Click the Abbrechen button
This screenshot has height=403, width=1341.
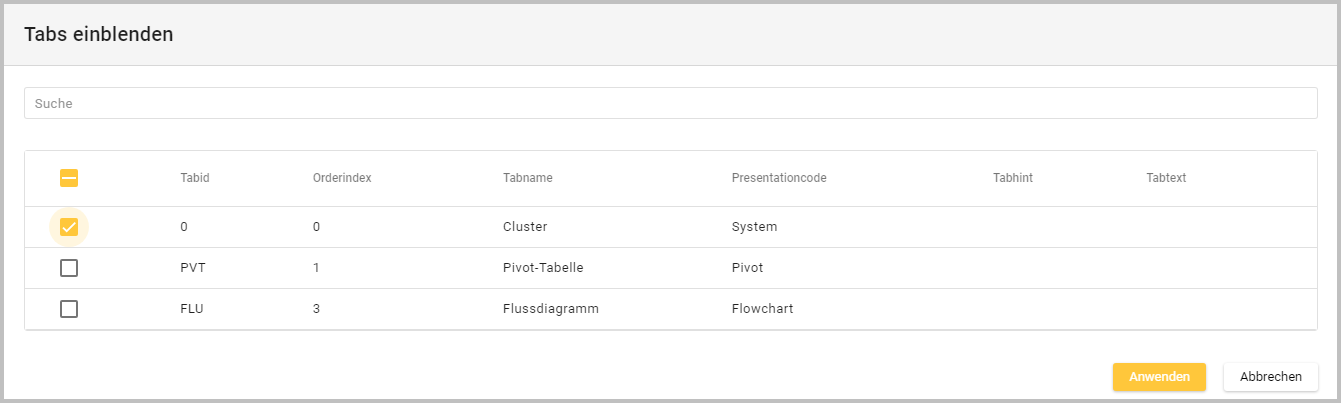1270,377
